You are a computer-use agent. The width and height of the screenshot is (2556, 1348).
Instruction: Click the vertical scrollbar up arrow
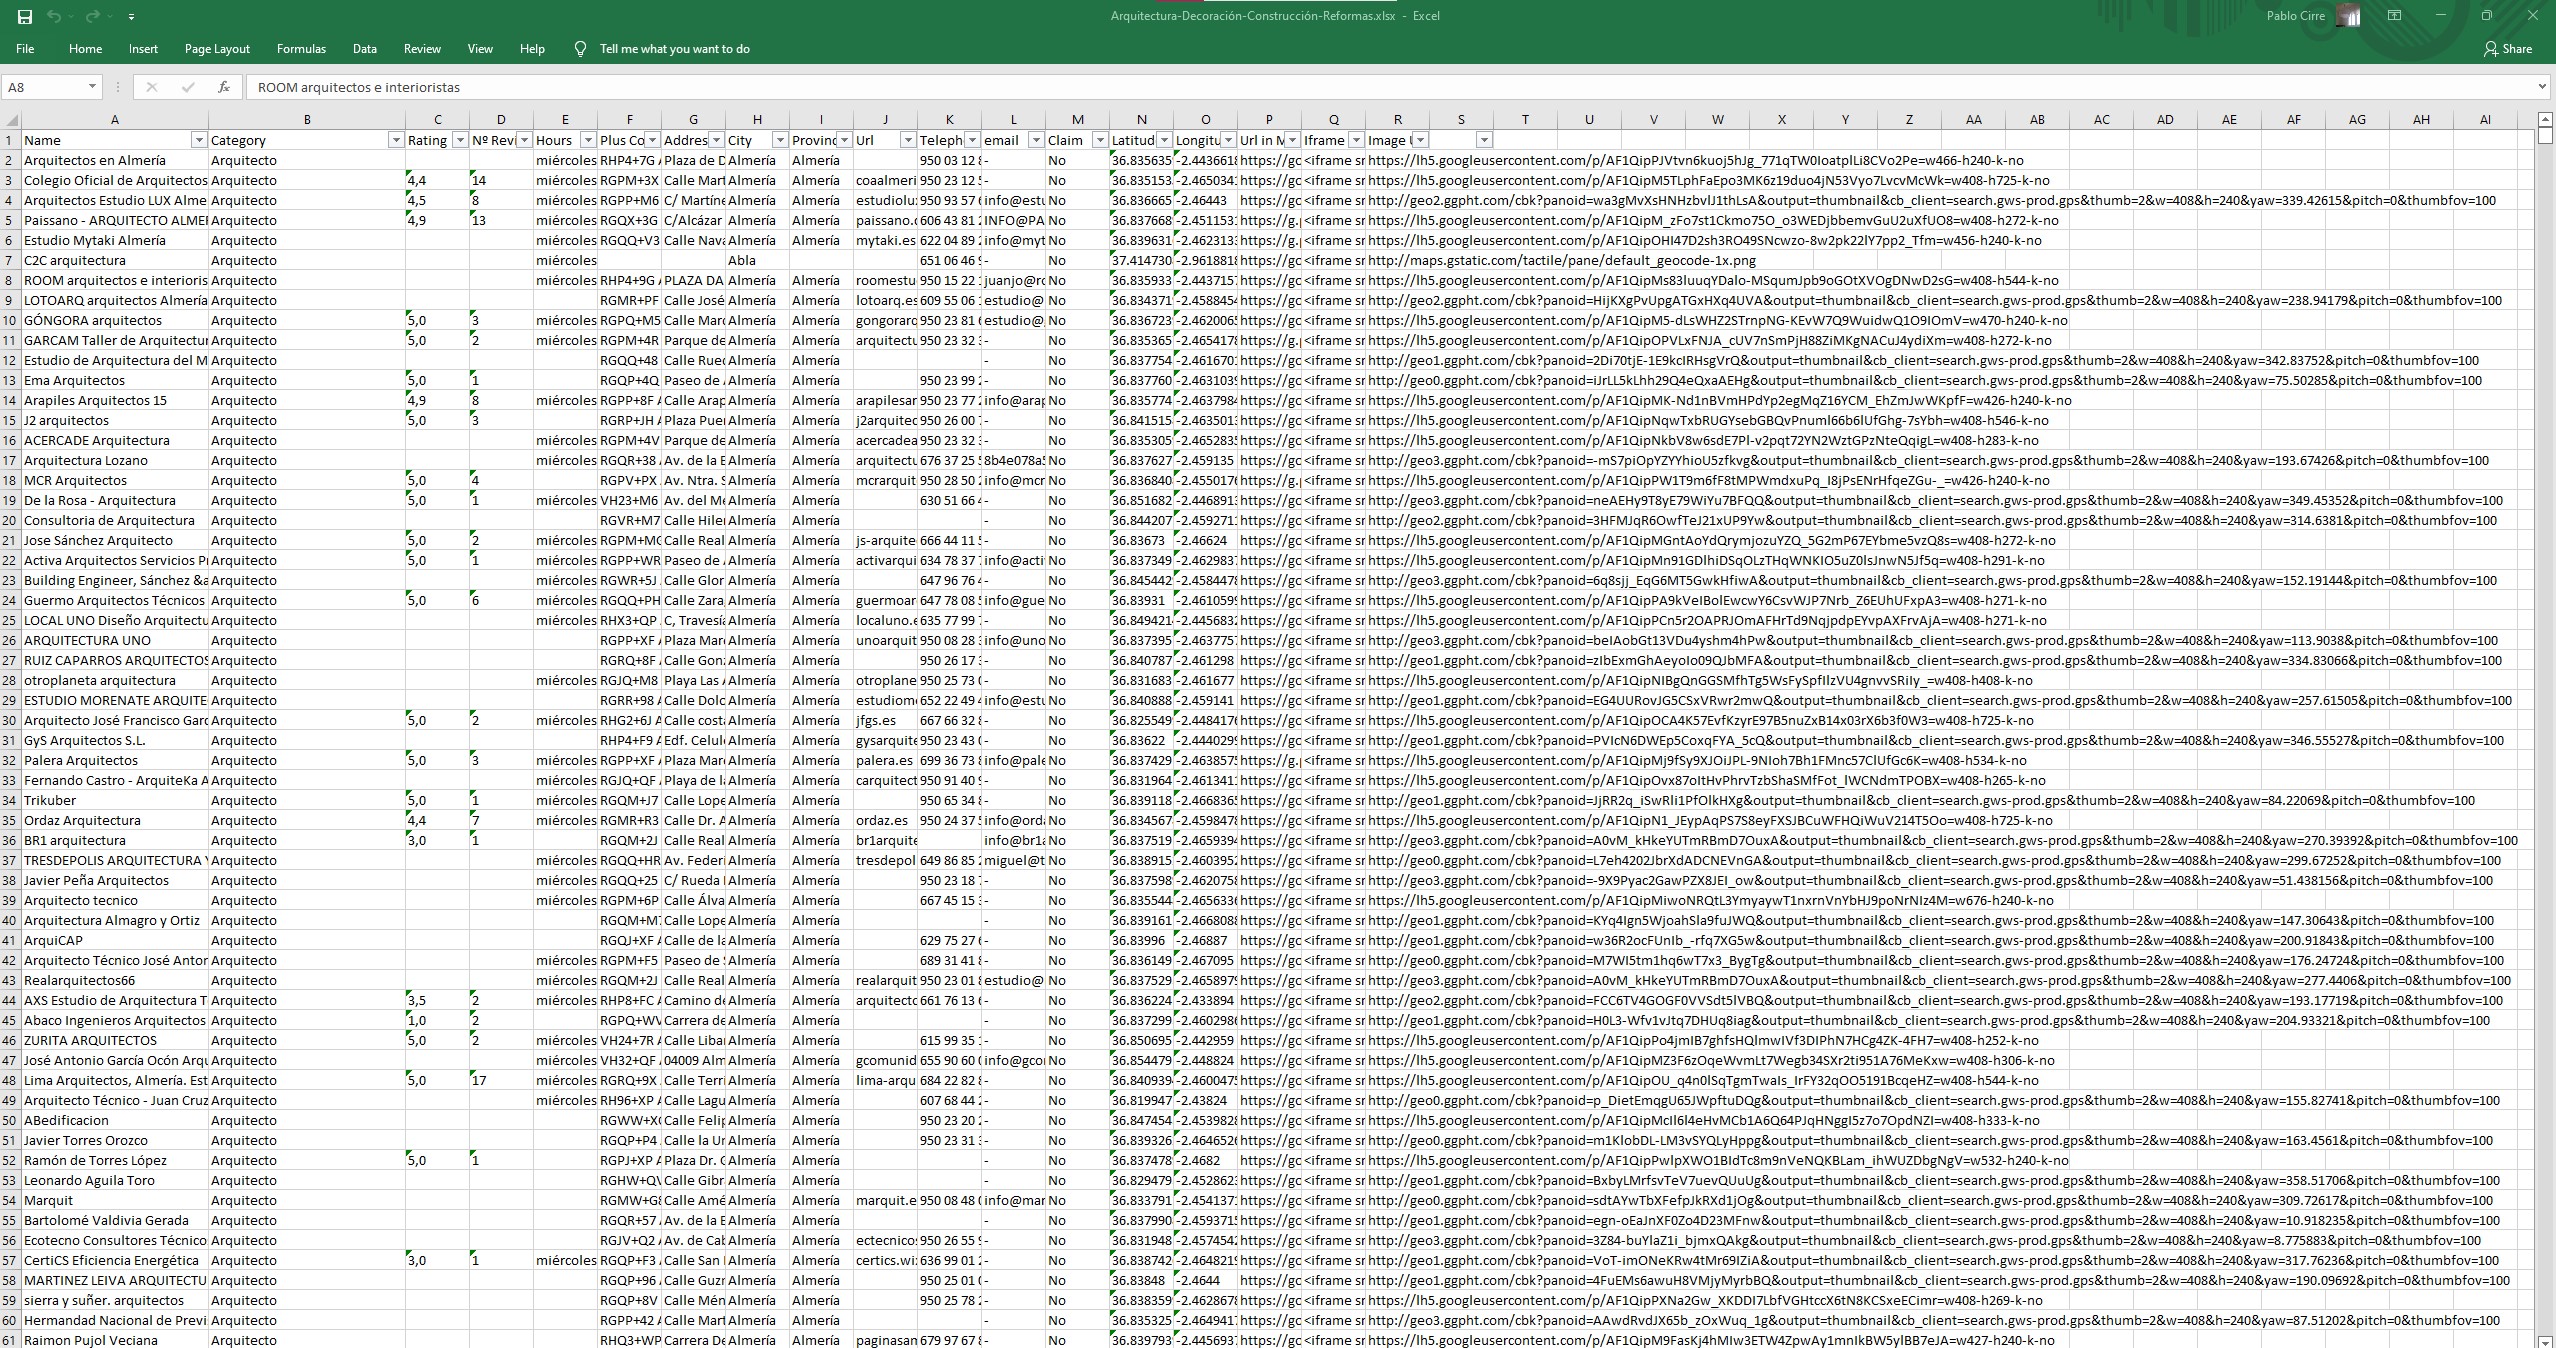(2545, 120)
